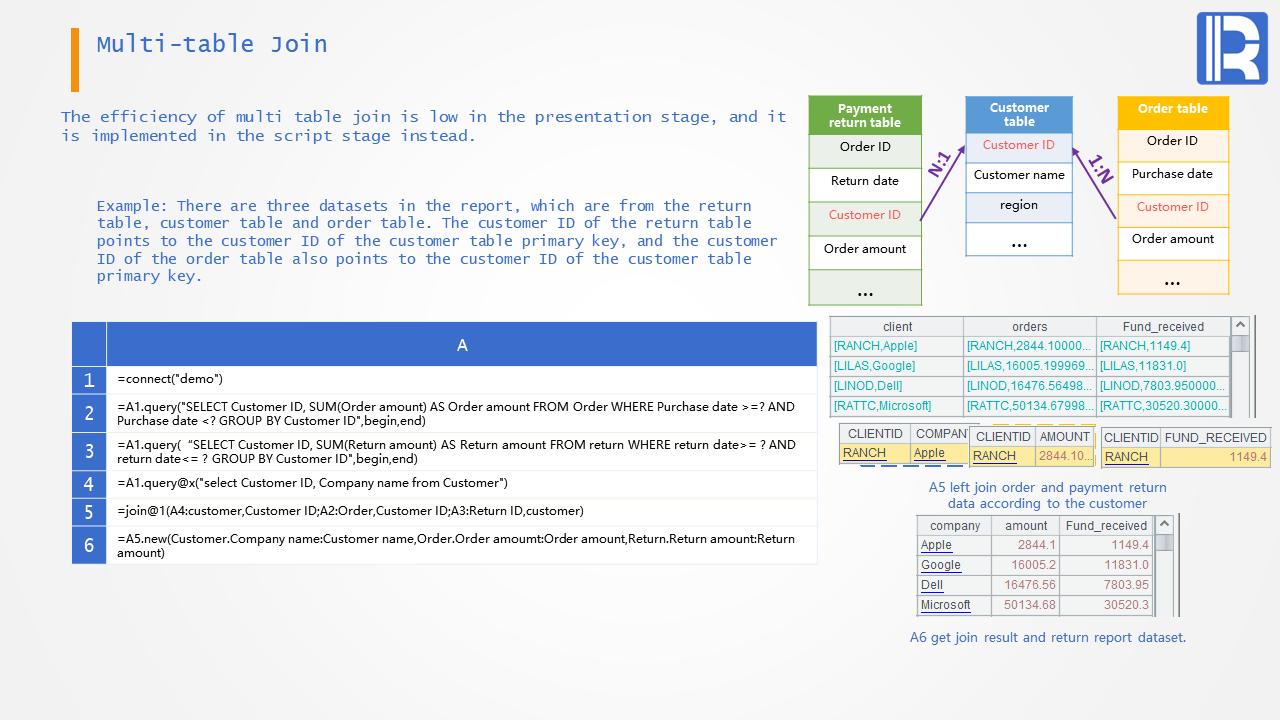
Task: Click the blue R logo icon
Action: click(1232, 48)
